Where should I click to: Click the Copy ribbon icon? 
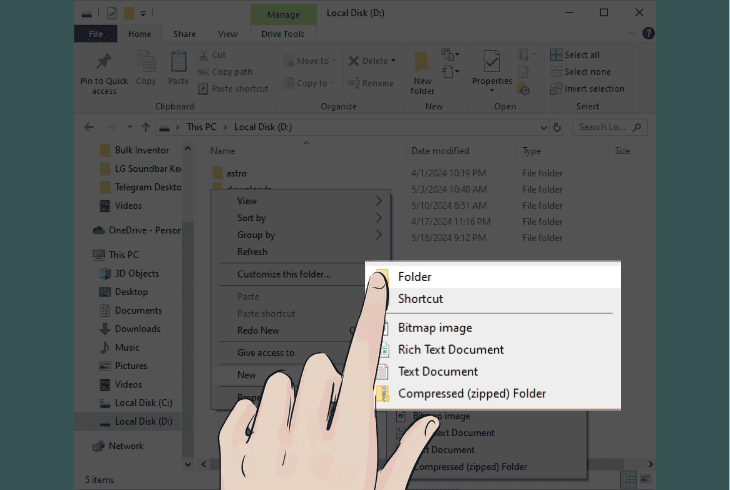pyautogui.click(x=146, y=62)
